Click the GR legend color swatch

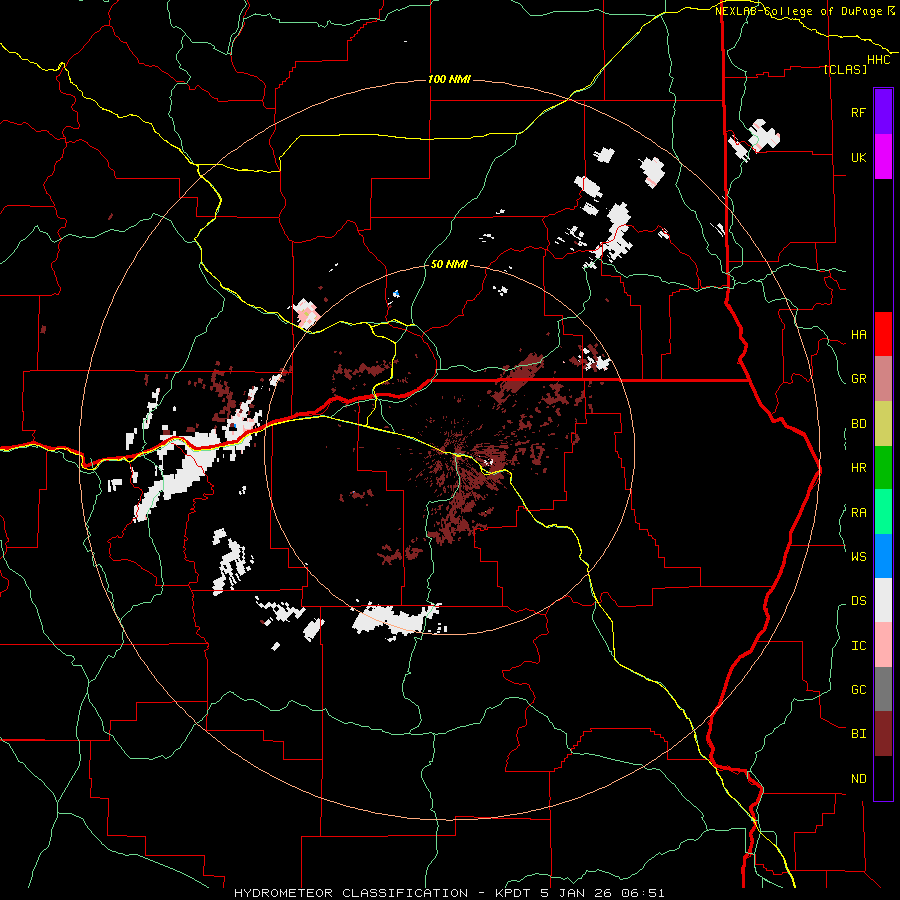[883, 379]
